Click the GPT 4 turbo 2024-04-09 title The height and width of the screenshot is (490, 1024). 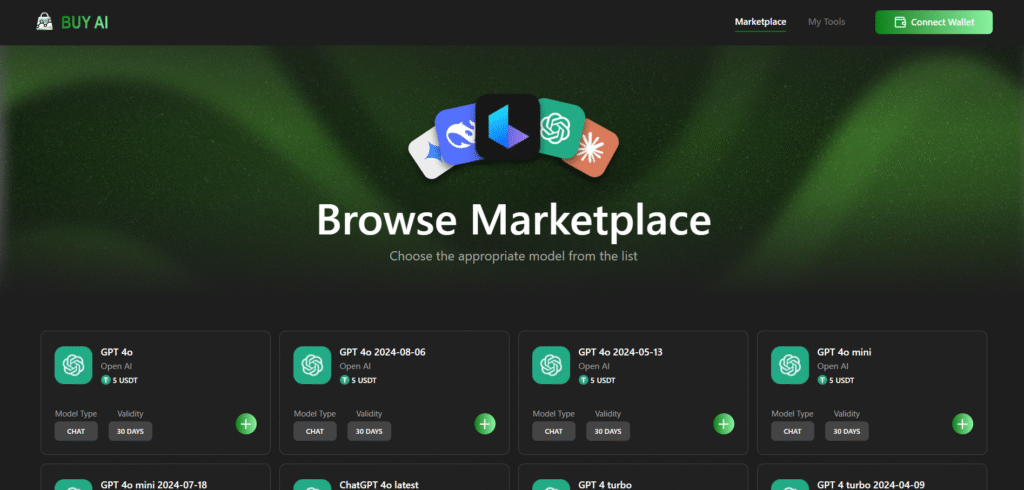click(x=871, y=485)
